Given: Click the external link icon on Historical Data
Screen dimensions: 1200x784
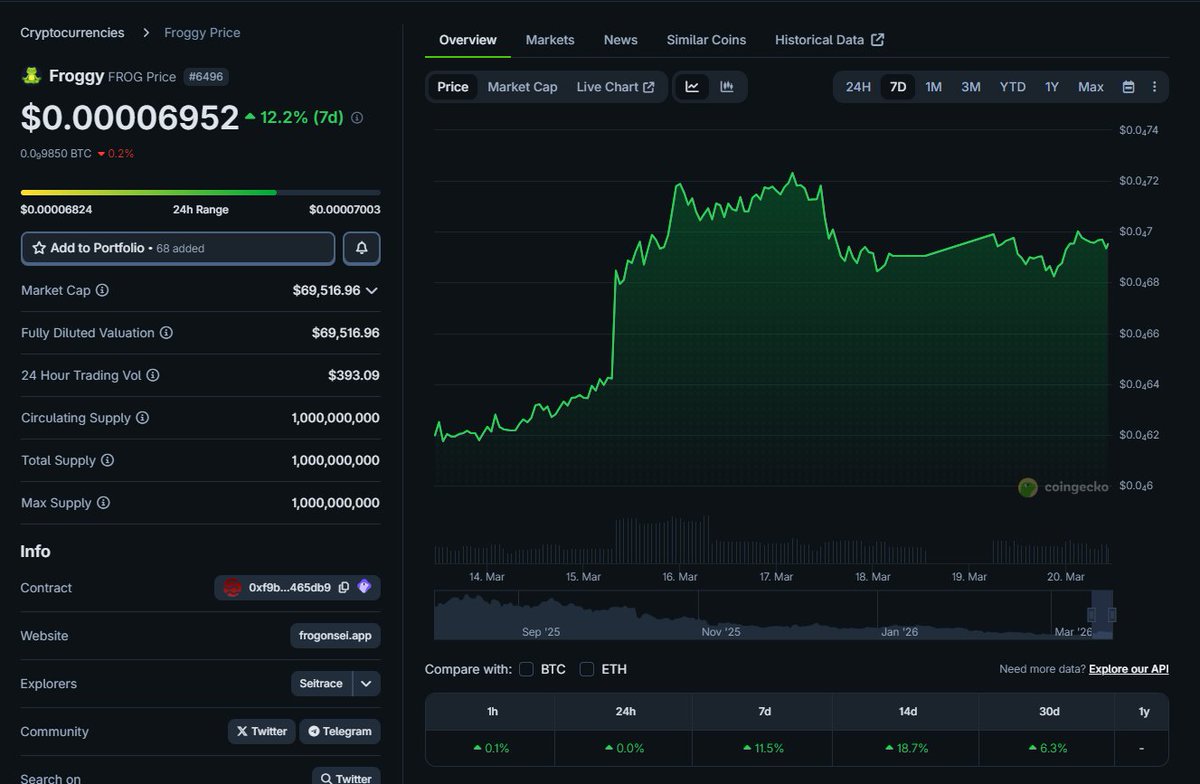Looking at the screenshot, I should coord(877,40).
